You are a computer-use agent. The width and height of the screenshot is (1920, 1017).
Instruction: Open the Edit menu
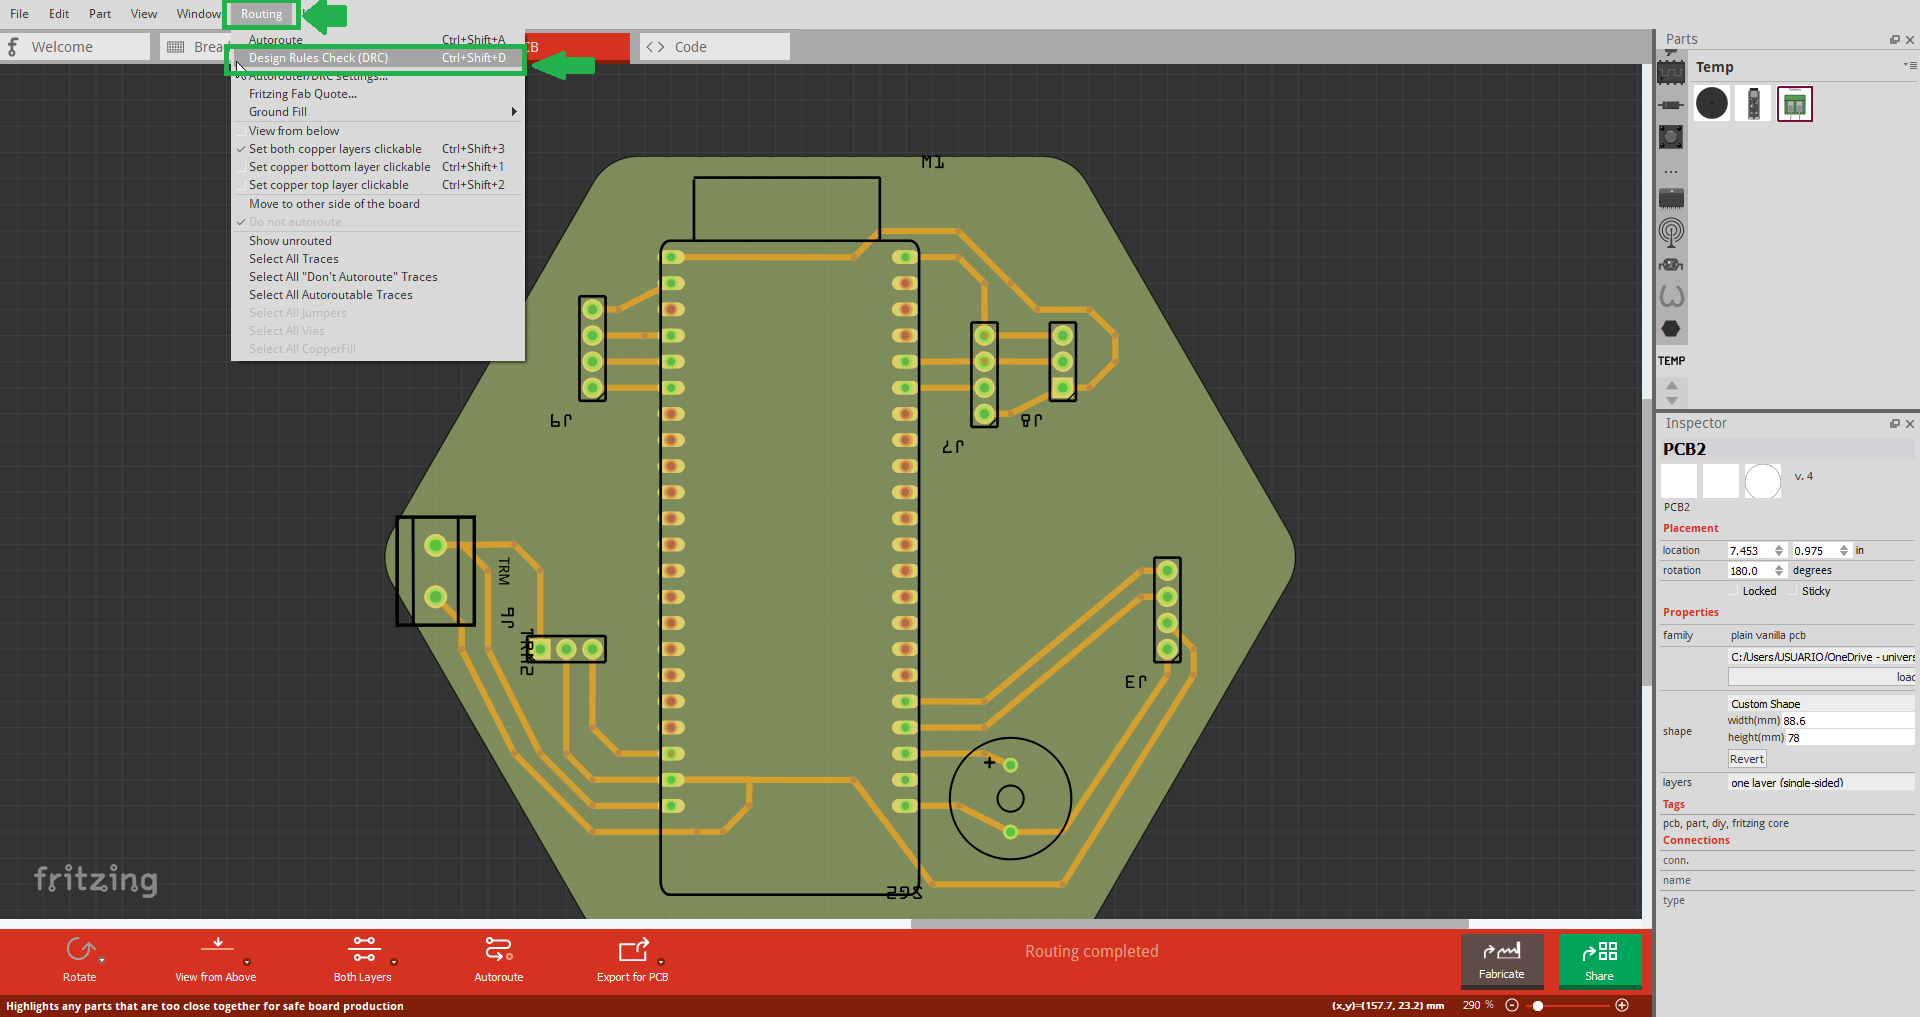click(x=59, y=14)
